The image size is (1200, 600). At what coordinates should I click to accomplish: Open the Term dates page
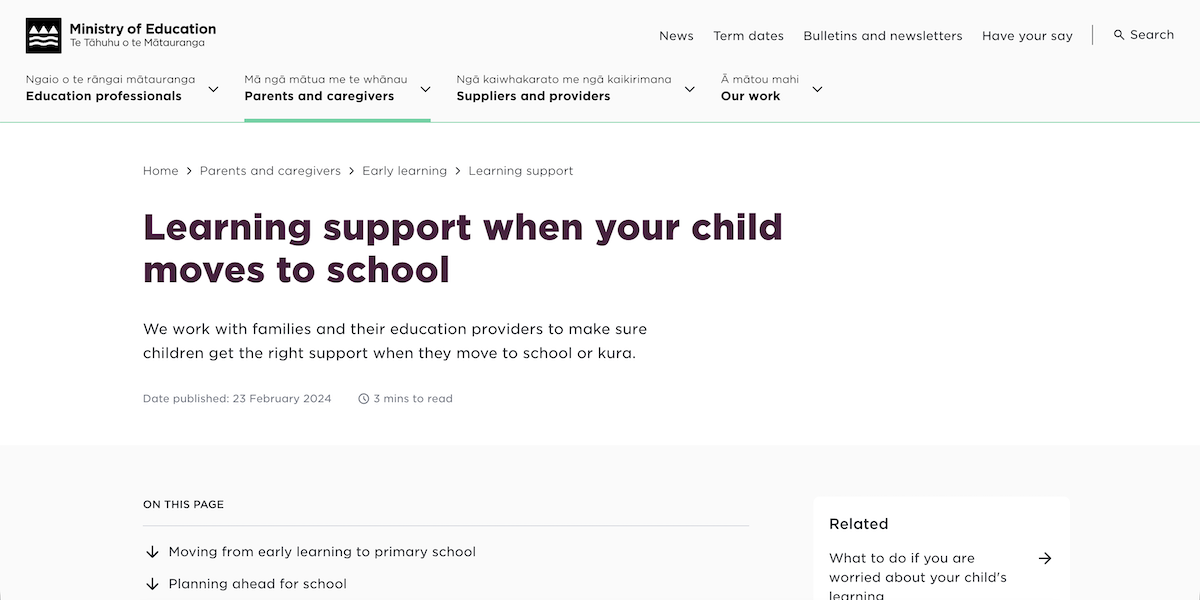click(748, 35)
